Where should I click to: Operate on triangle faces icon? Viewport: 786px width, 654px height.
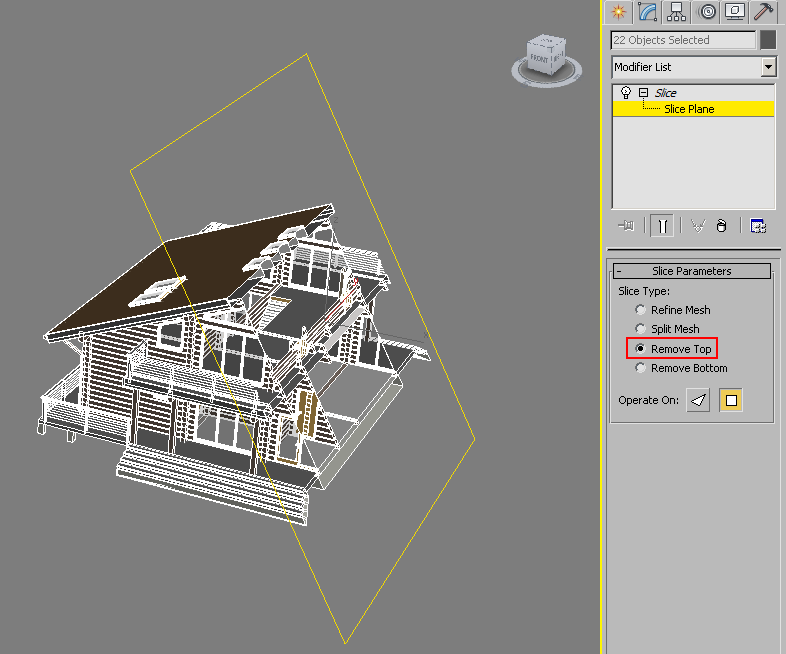coord(698,400)
